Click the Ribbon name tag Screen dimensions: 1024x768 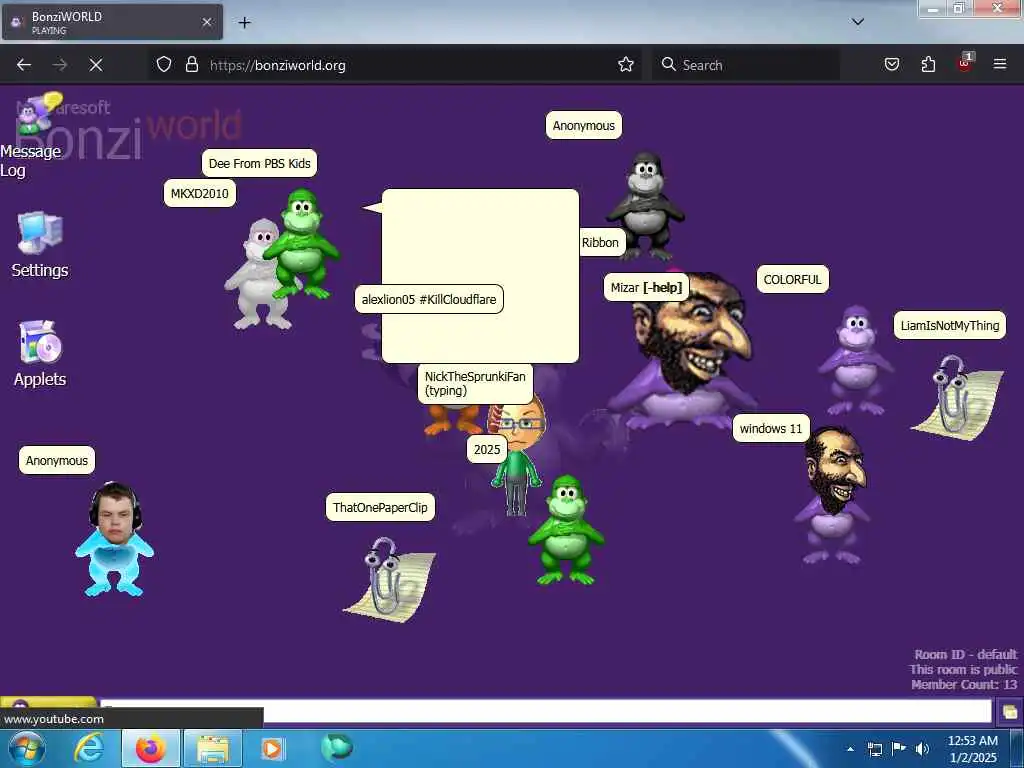(x=601, y=242)
